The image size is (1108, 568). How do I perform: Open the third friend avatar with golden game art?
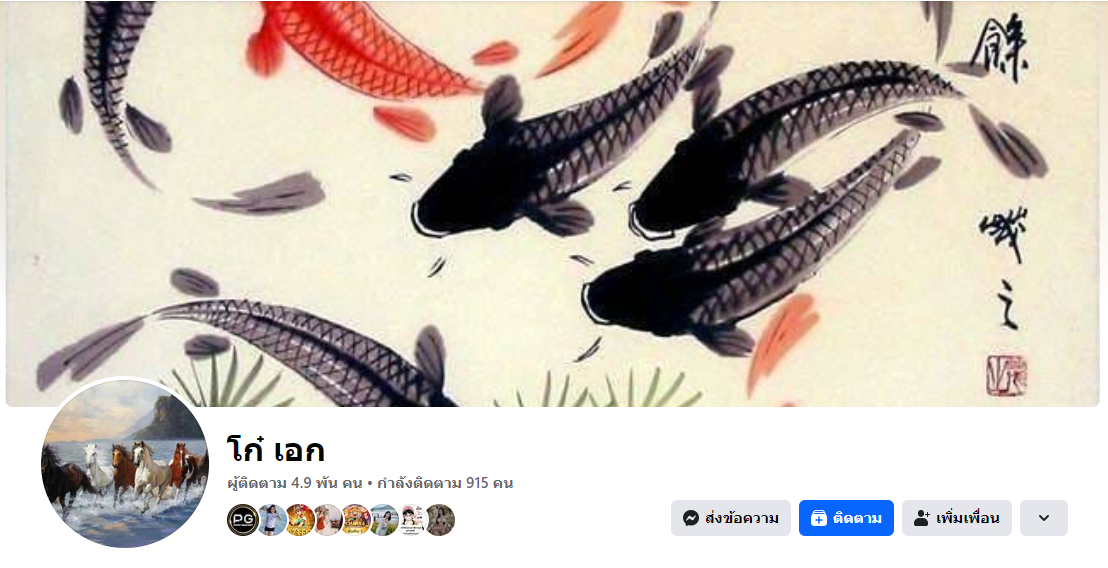(x=300, y=520)
